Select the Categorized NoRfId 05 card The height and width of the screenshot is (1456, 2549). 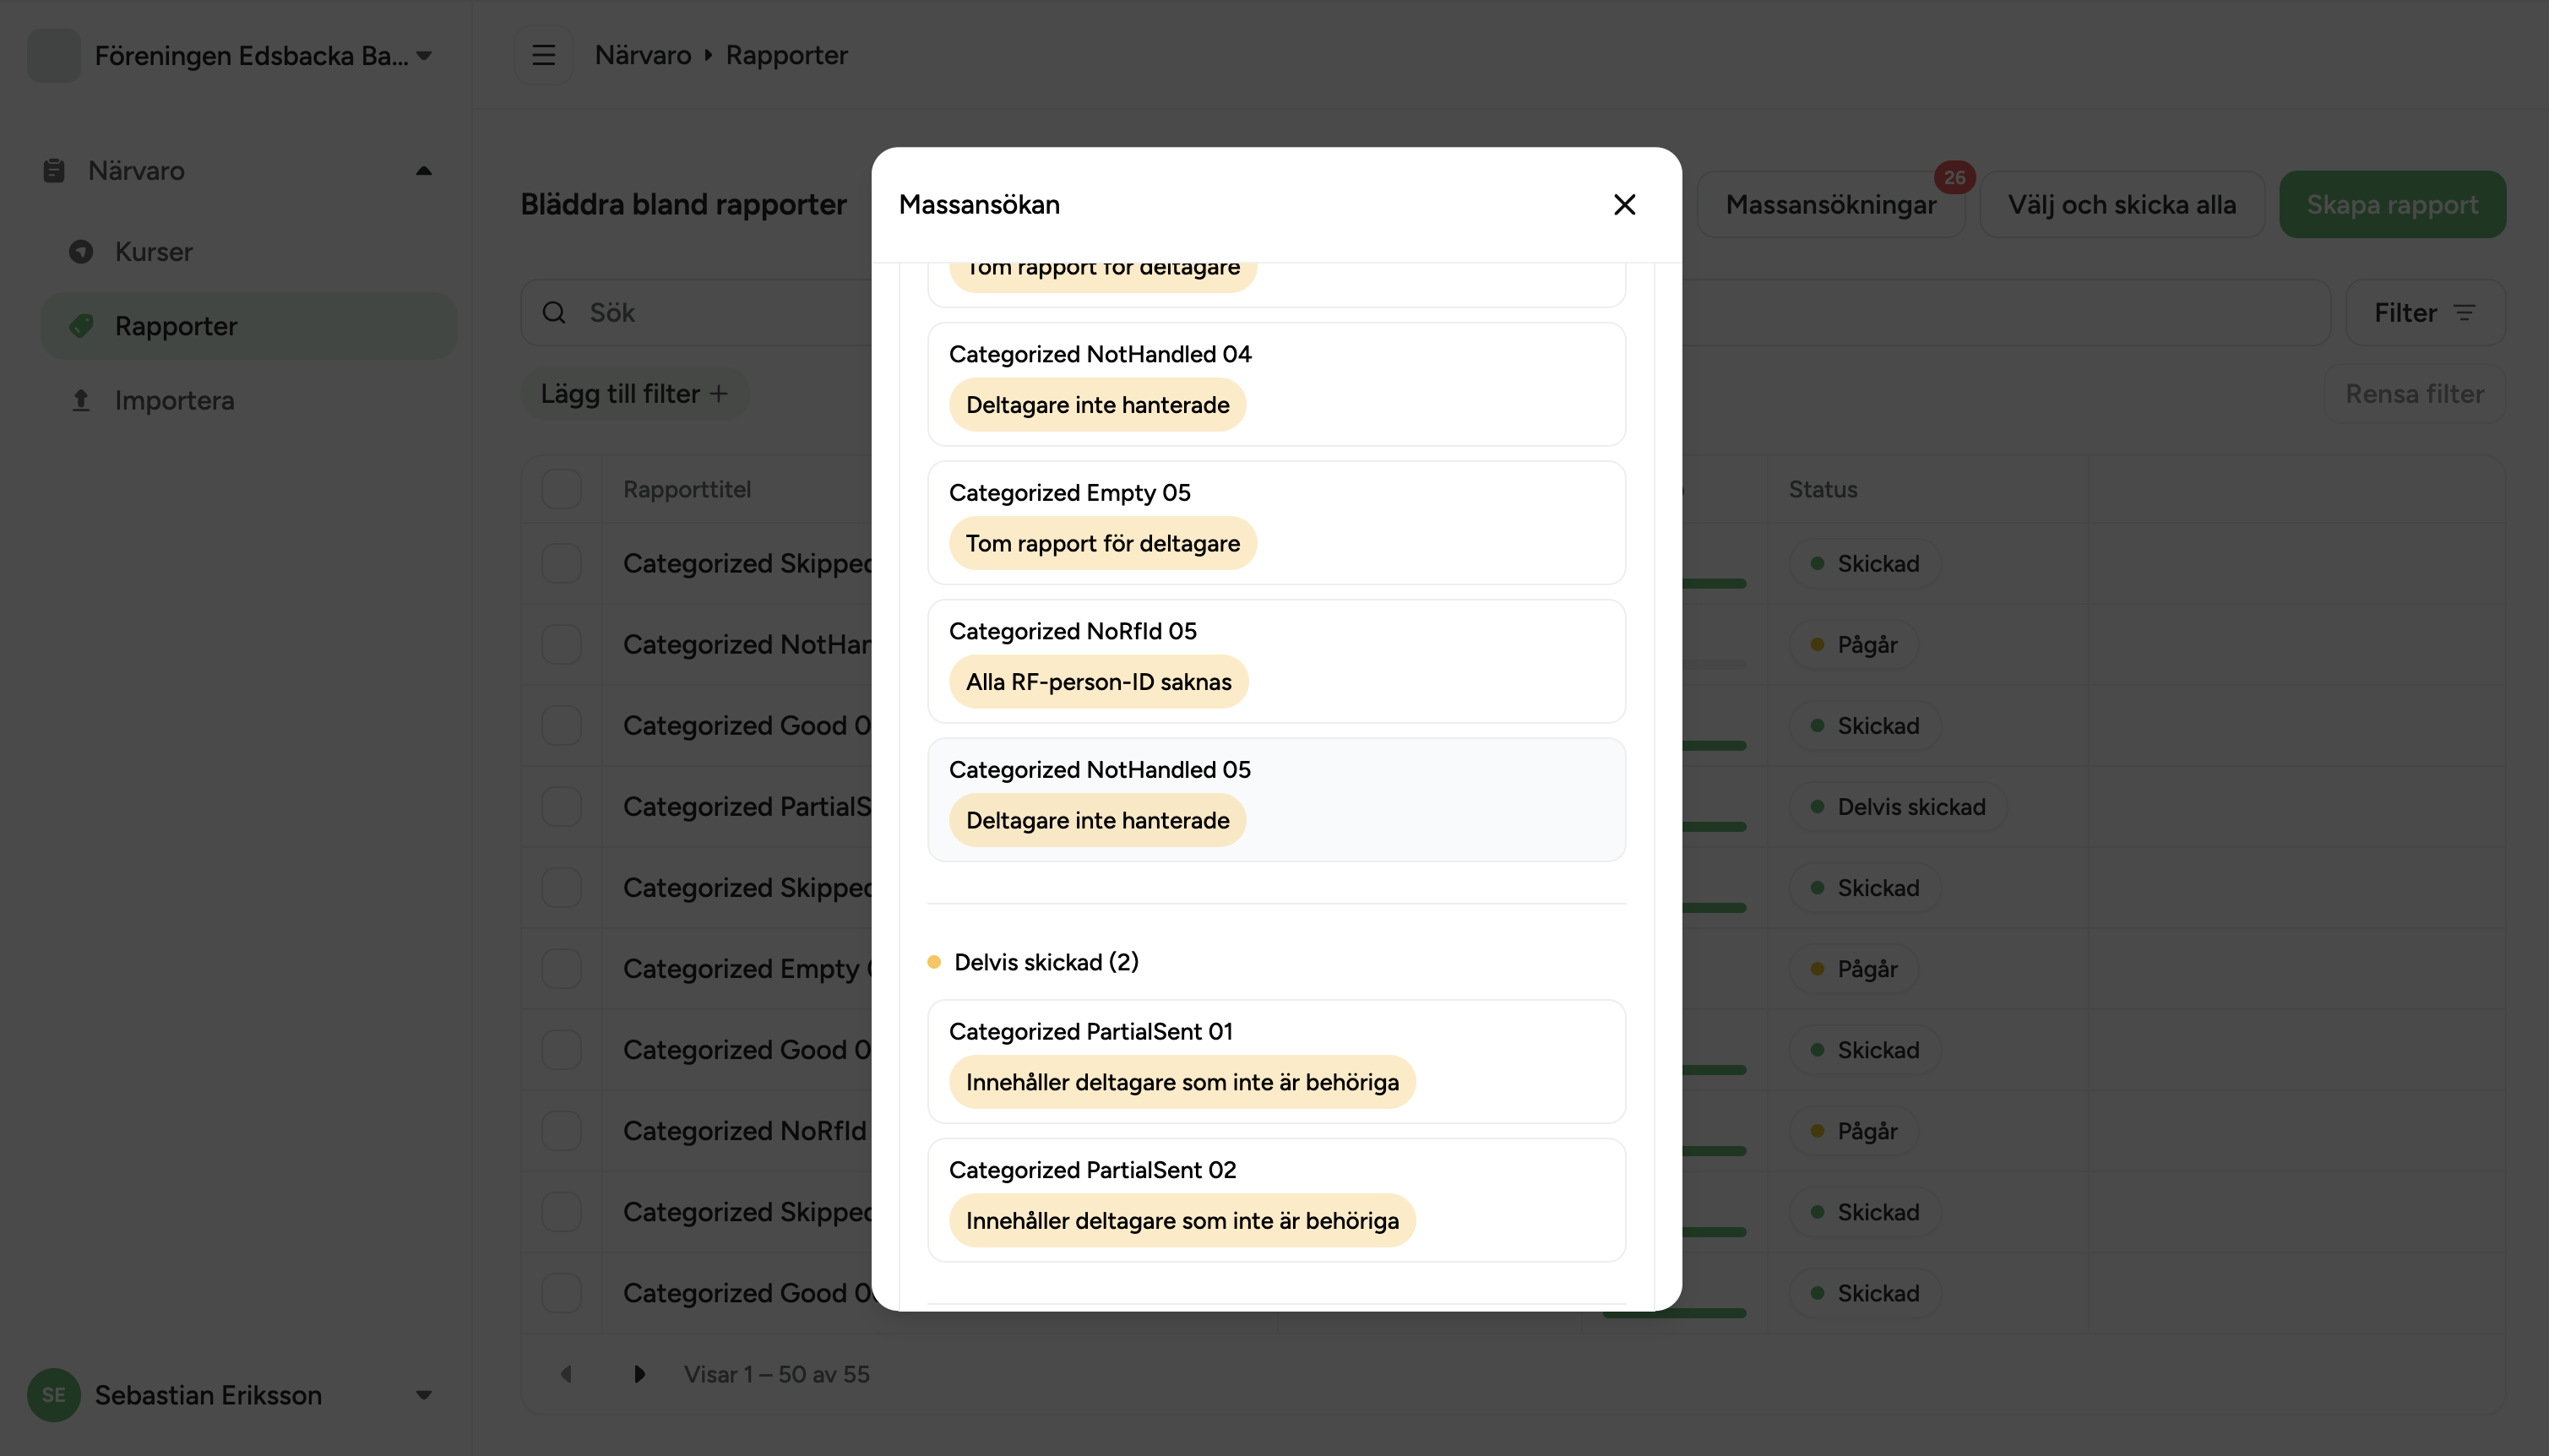click(x=1276, y=661)
